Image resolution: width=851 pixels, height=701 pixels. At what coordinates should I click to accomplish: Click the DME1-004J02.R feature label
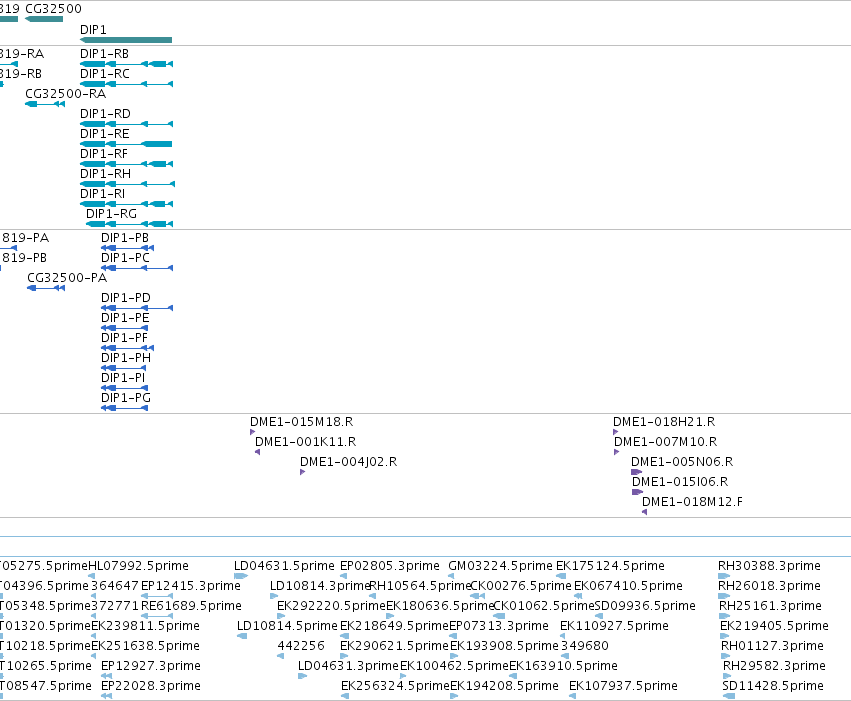point(348,462)
